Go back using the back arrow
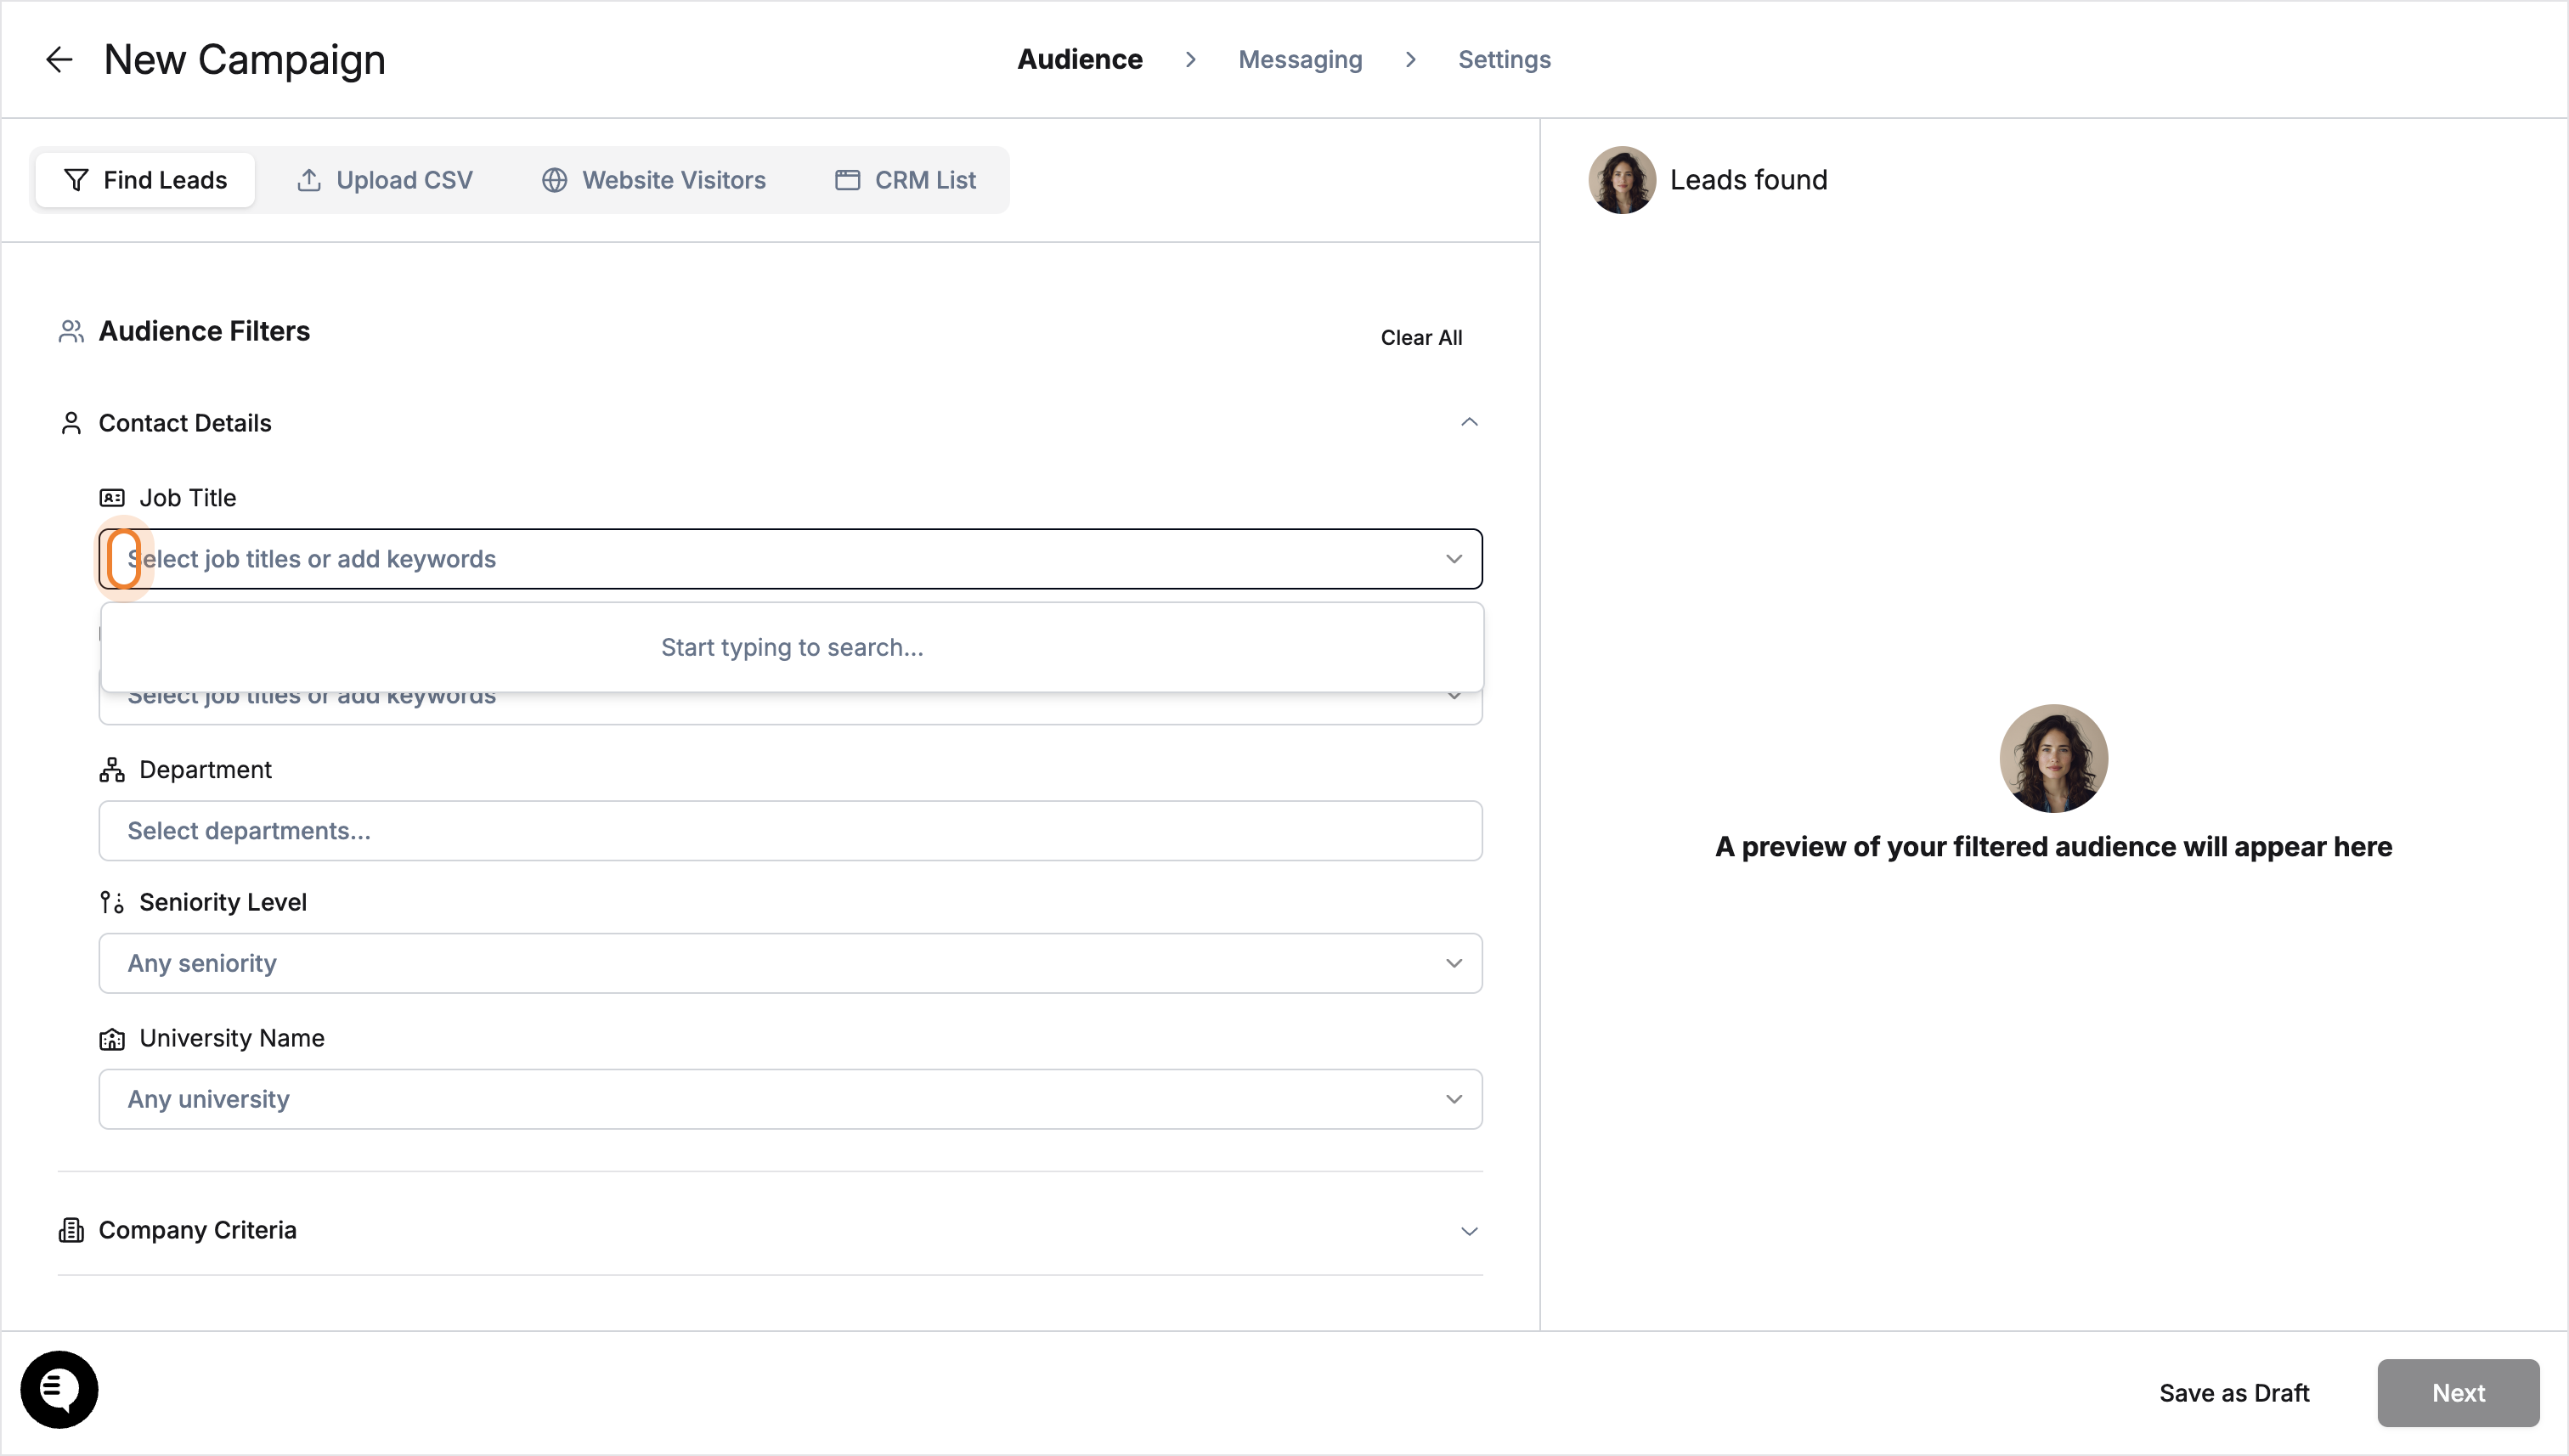This screenshot has height=1456, width=2569. point(59,60)
